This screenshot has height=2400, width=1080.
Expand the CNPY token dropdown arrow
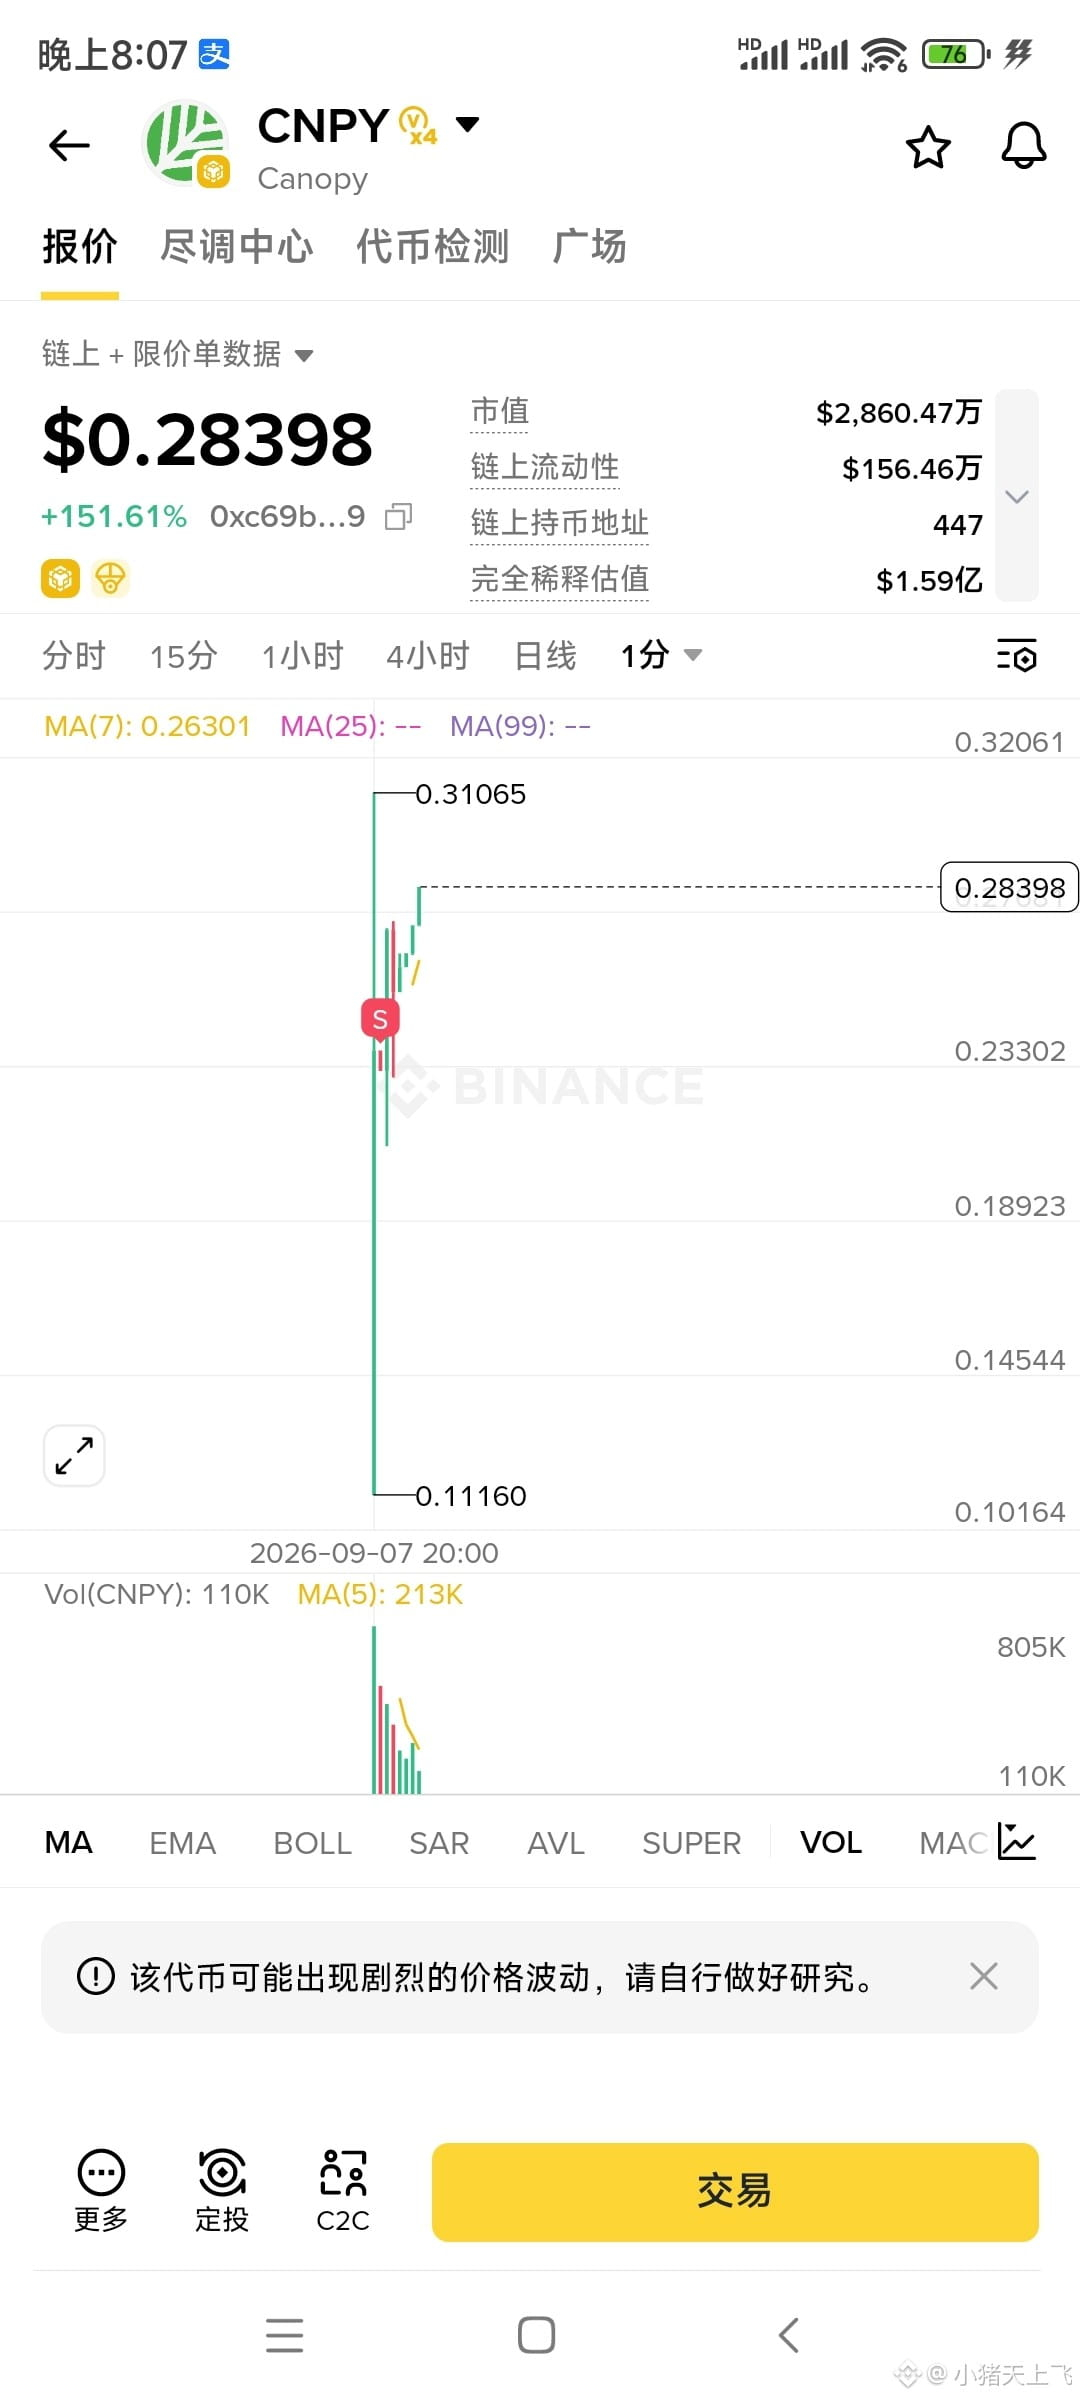coord(467,124)
